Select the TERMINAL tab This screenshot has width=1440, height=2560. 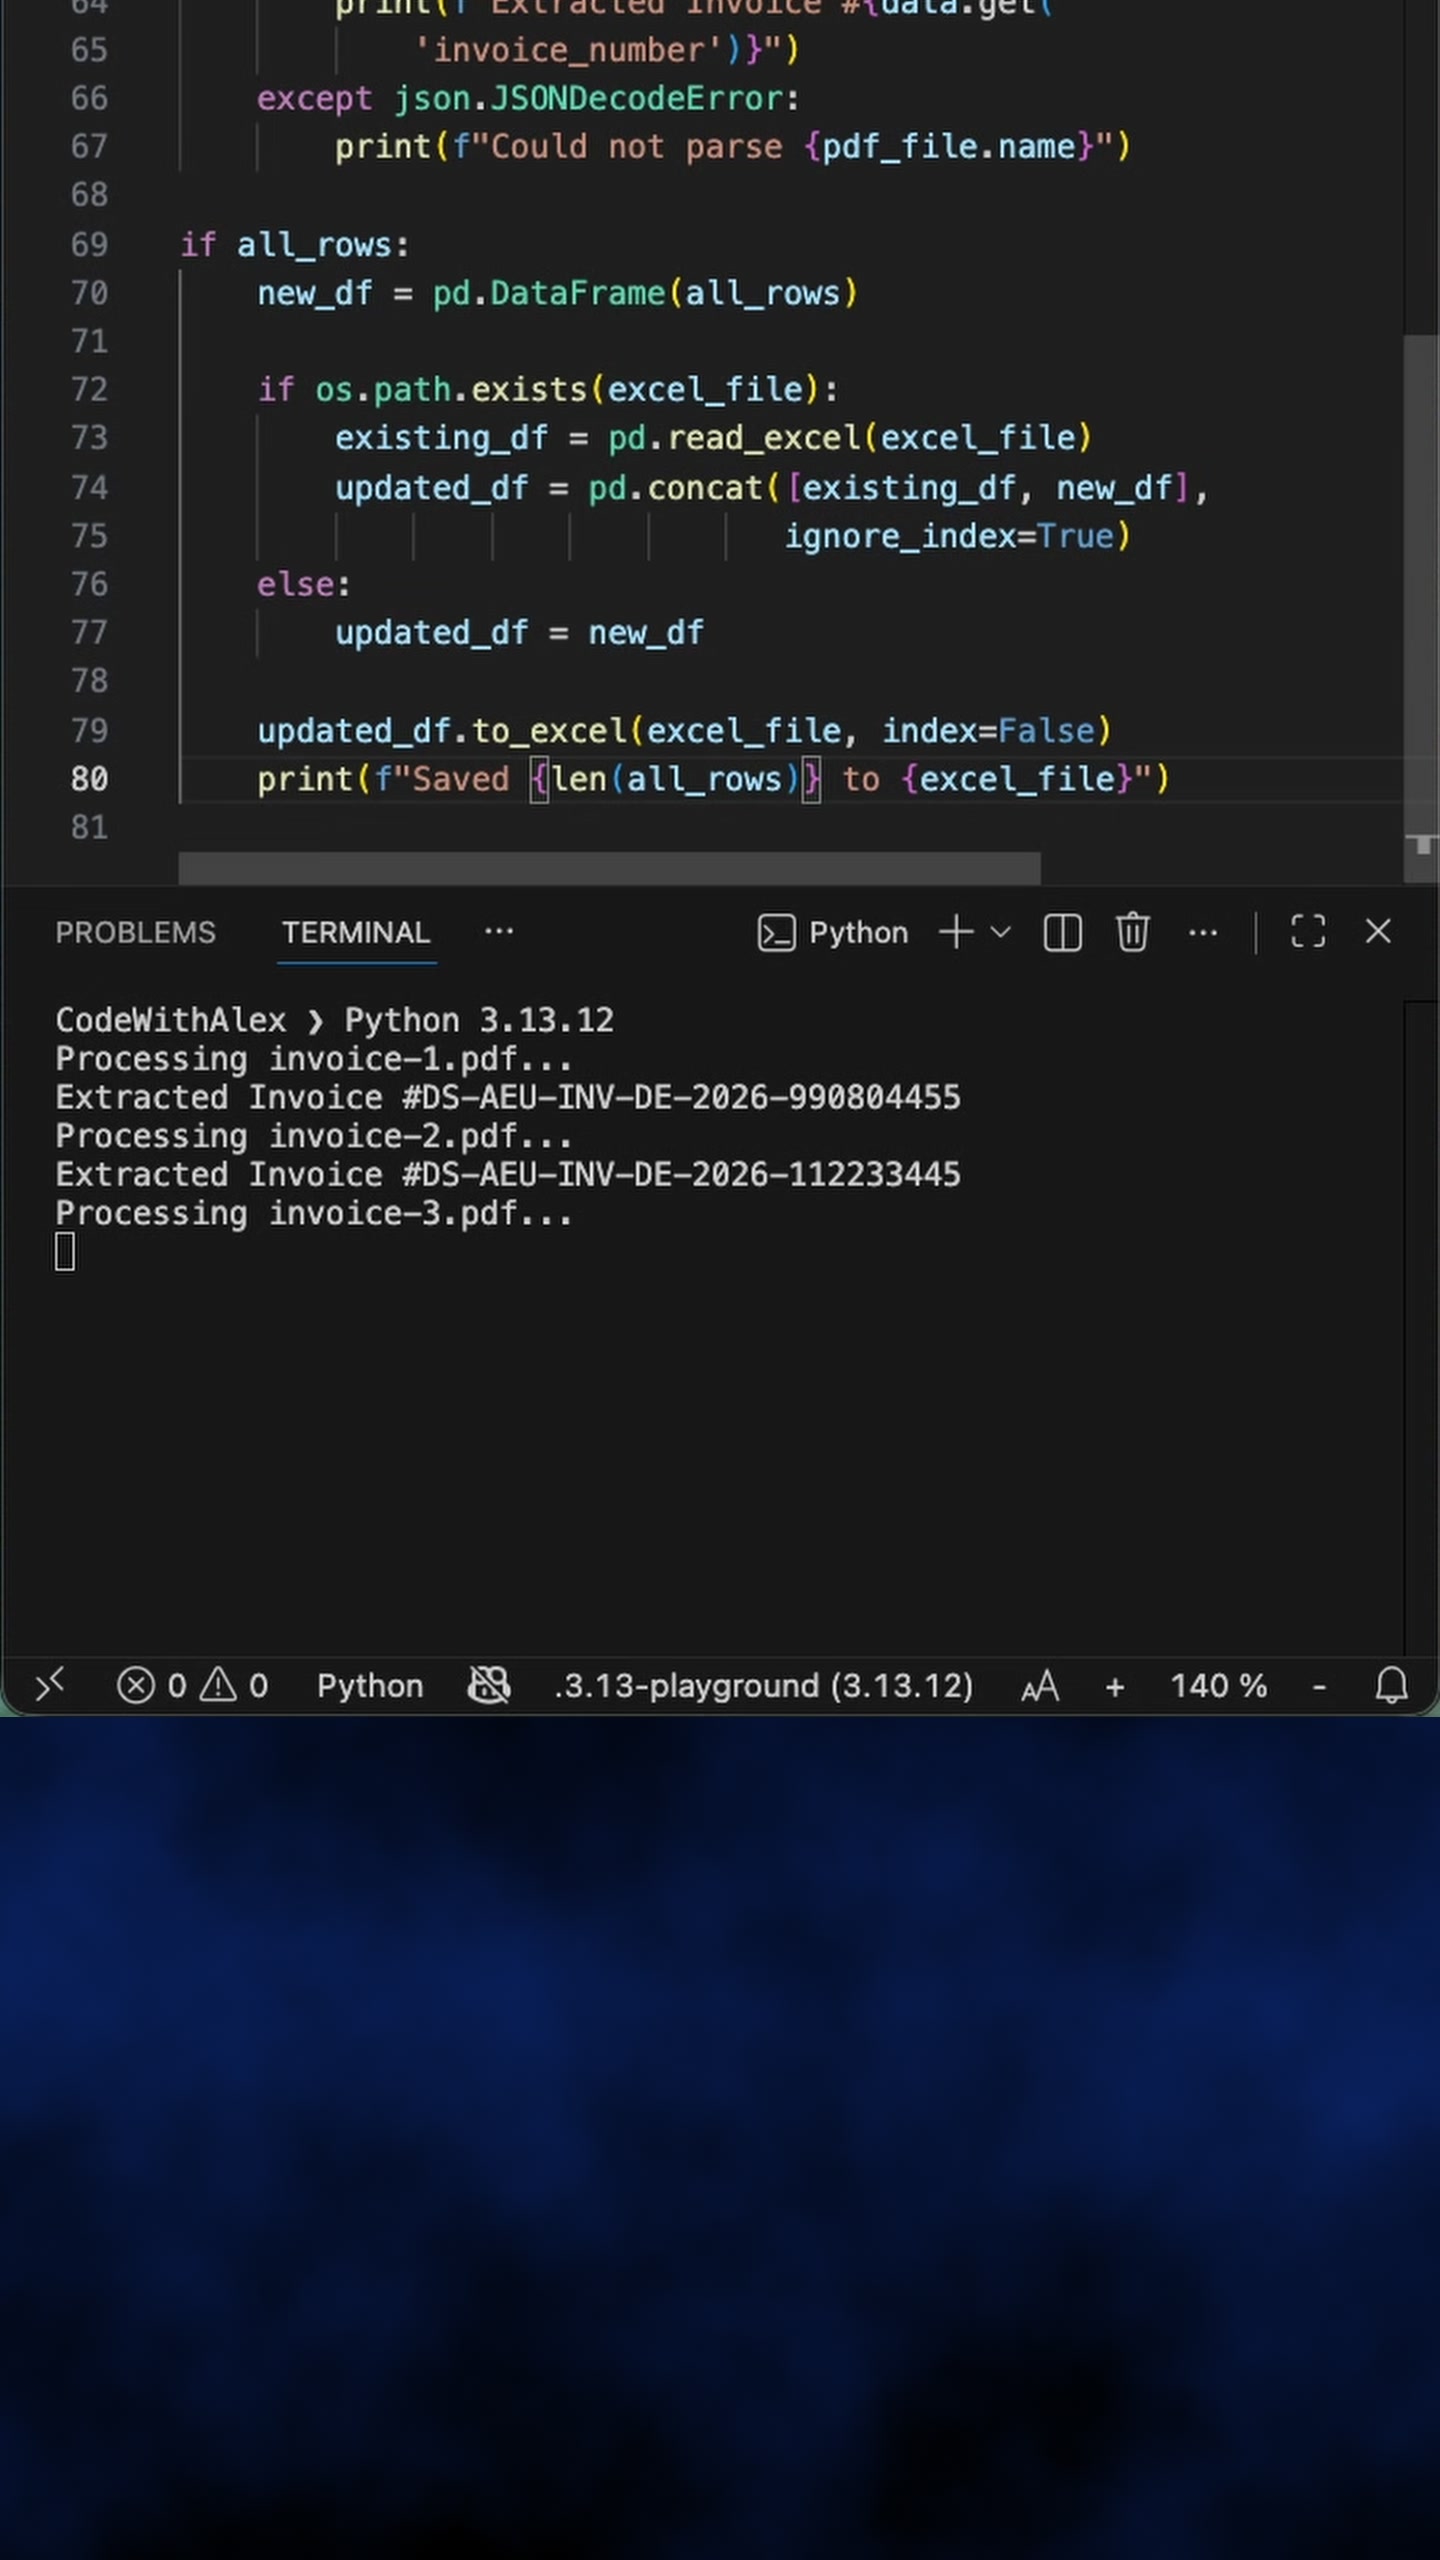pyautogui.click(x=356, y=932)
